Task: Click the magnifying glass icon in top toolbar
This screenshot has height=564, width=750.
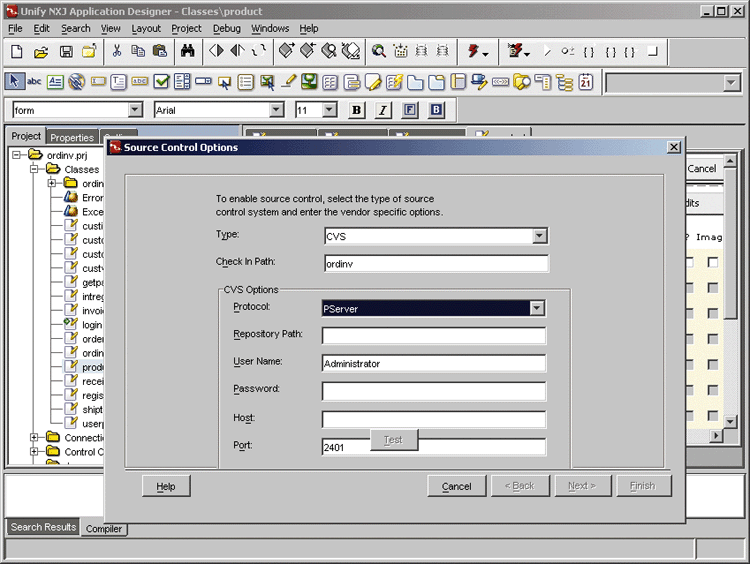Action: pos(379,51)
